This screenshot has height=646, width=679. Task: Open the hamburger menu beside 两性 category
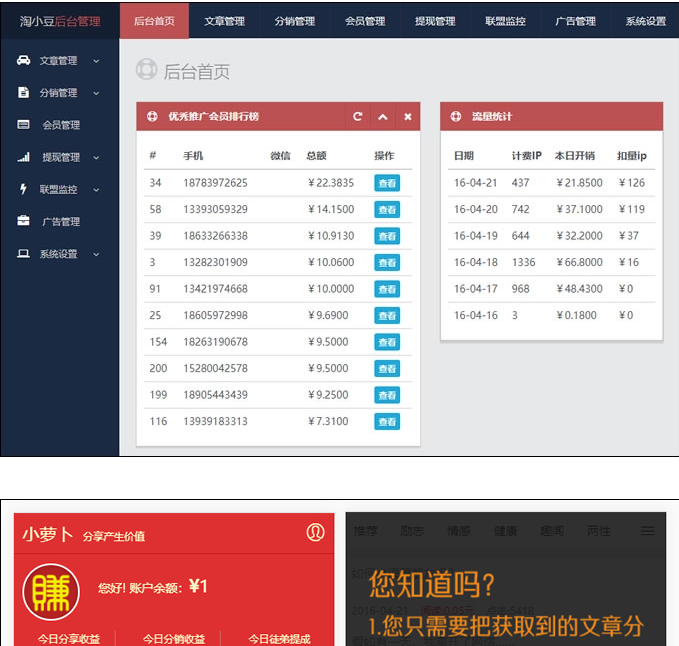click(x=648, y=531)
